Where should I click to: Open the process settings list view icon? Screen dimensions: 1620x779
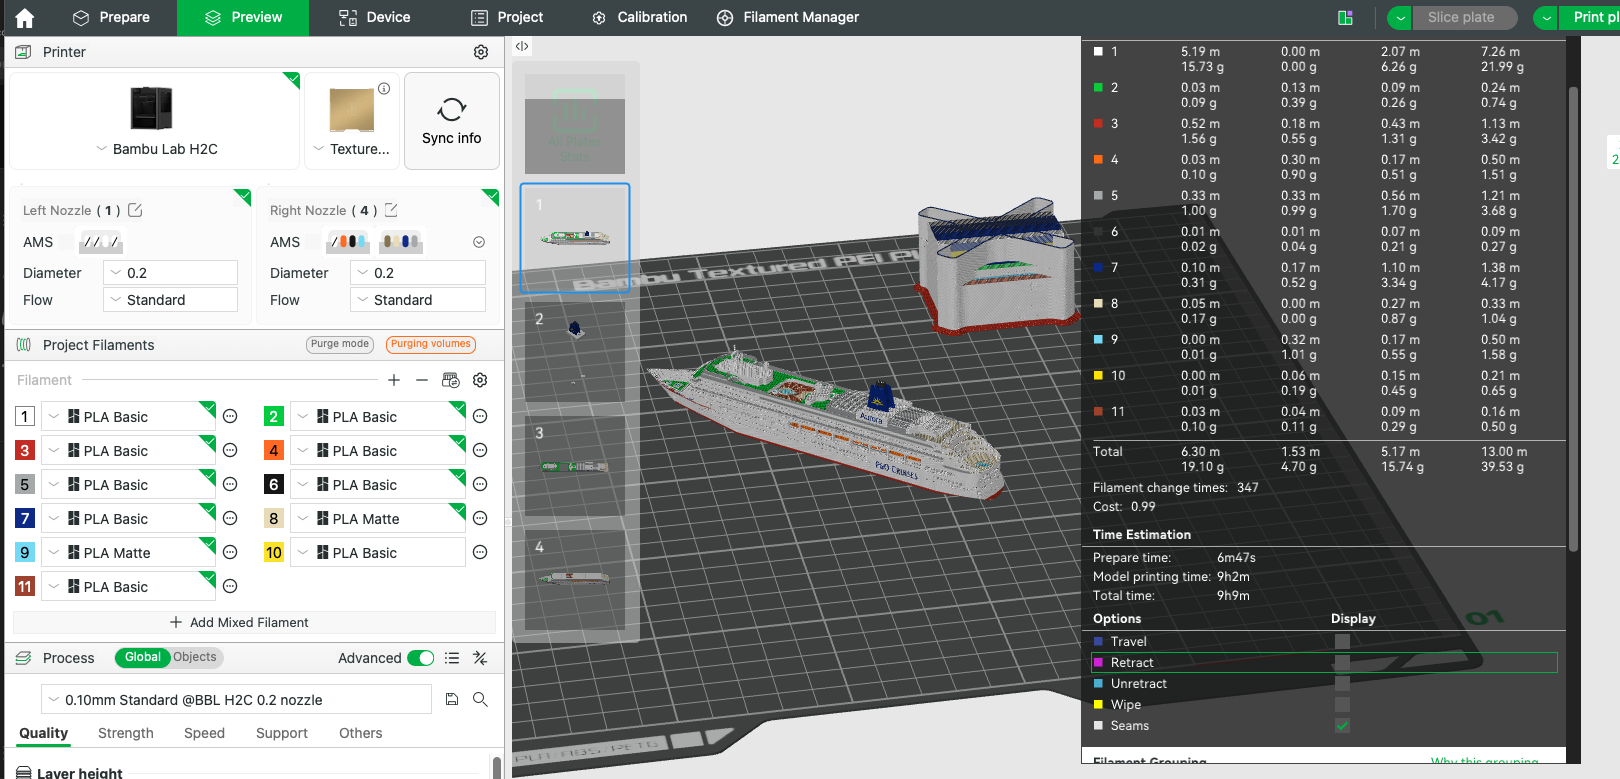(x=452, y=658)
